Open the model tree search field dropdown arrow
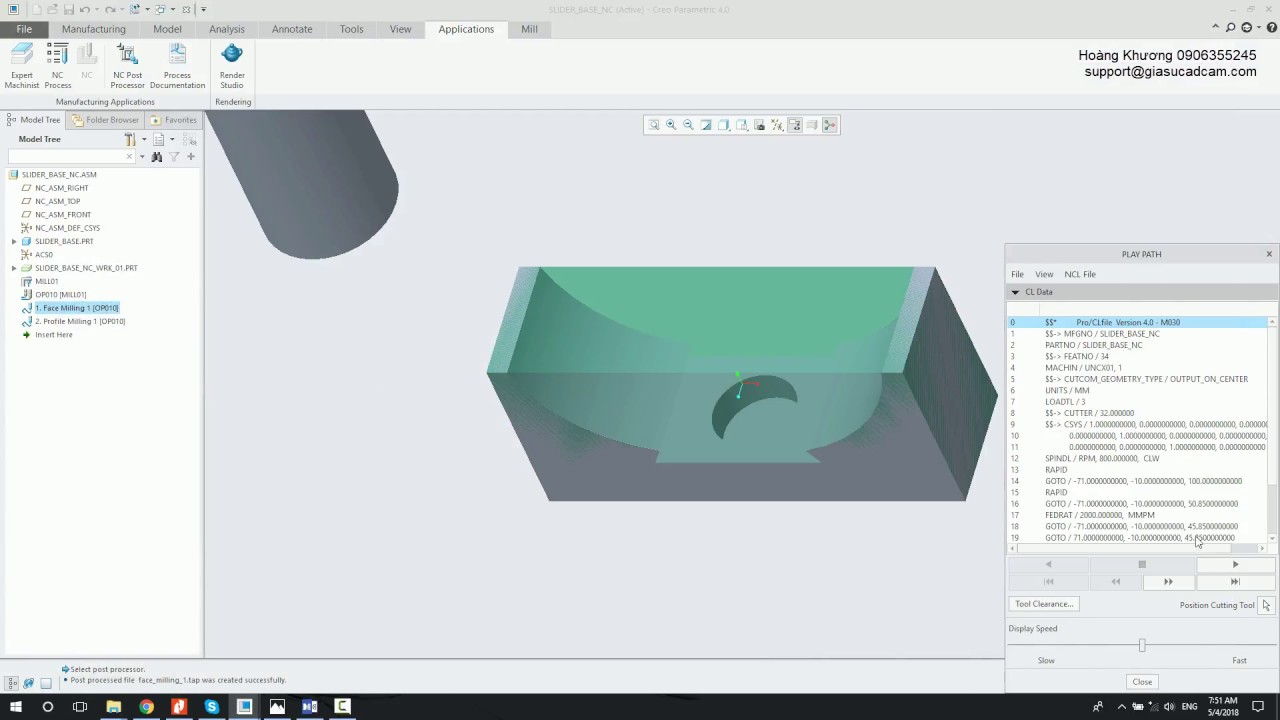 pyautogui.click(x=142, y=156)
